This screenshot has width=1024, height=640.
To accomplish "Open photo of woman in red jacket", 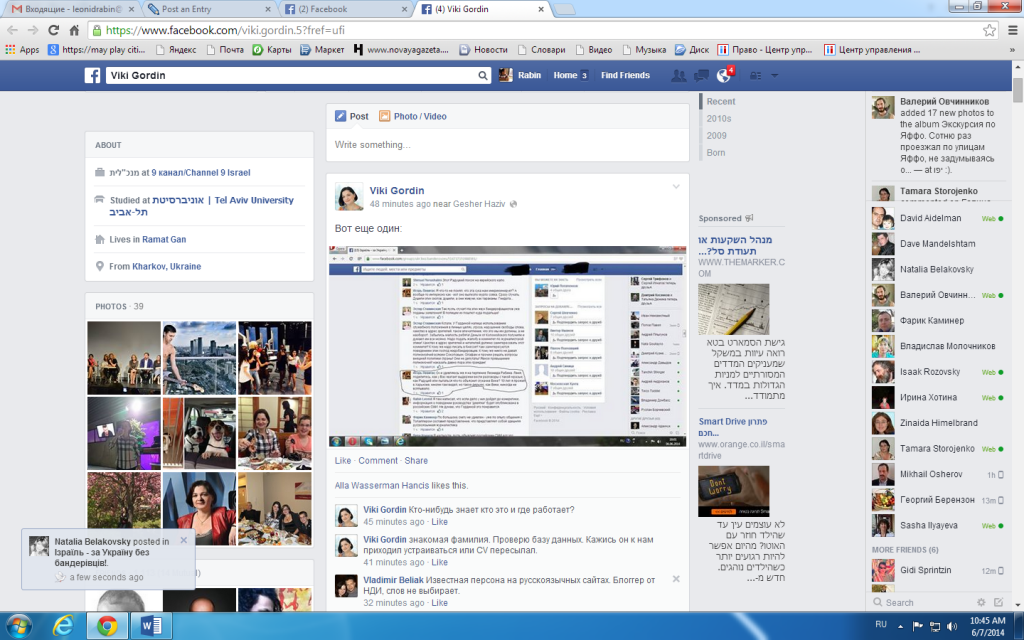I will [199, 509].
